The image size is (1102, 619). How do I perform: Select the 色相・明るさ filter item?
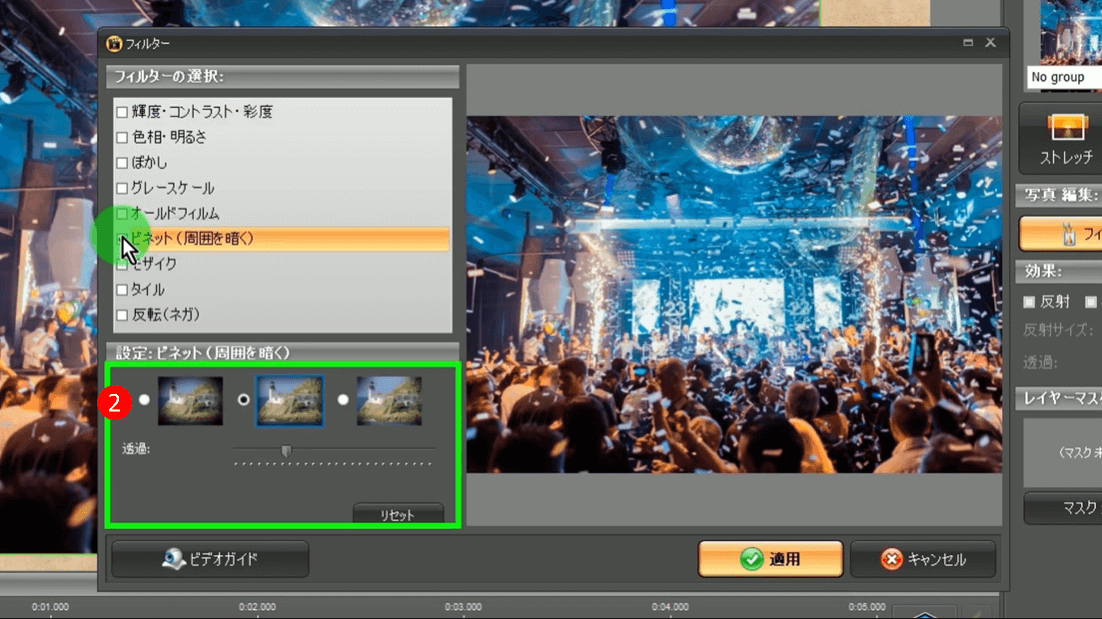pyautogui.click(x=169, y=137)
